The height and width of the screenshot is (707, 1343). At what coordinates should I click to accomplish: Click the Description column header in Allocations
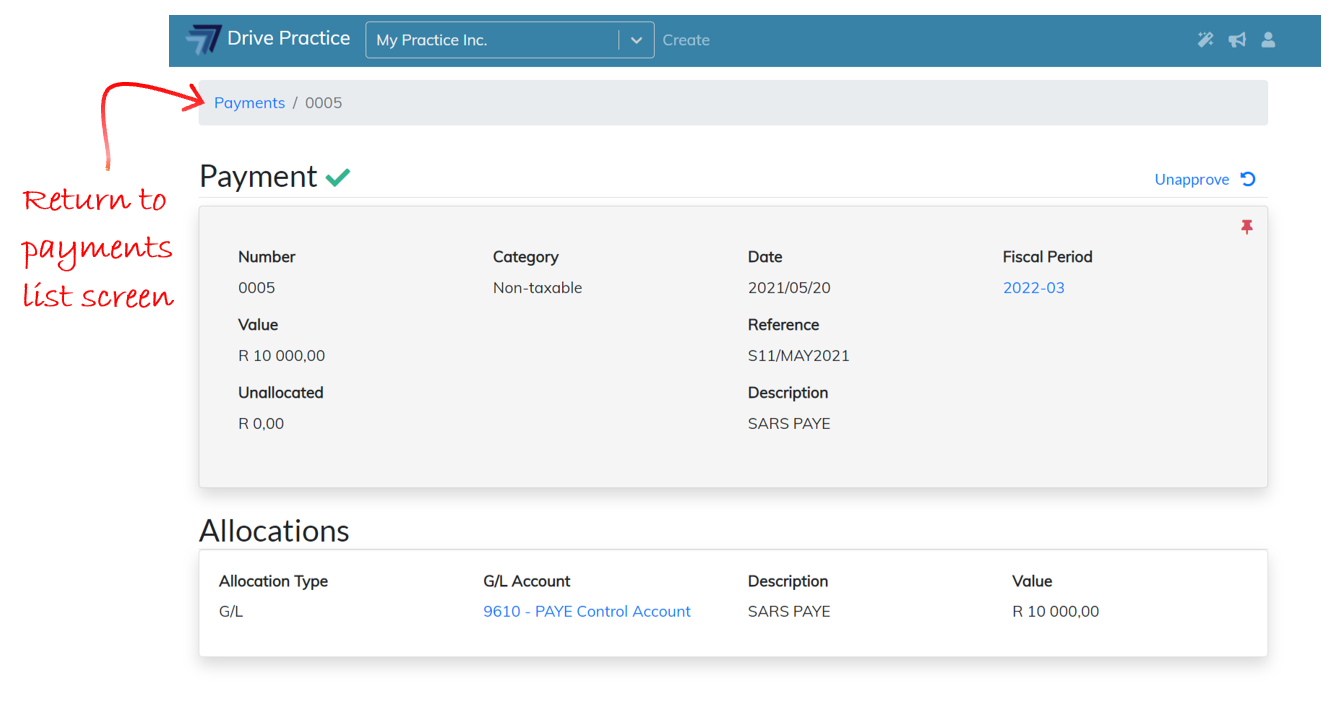[788, 581]
